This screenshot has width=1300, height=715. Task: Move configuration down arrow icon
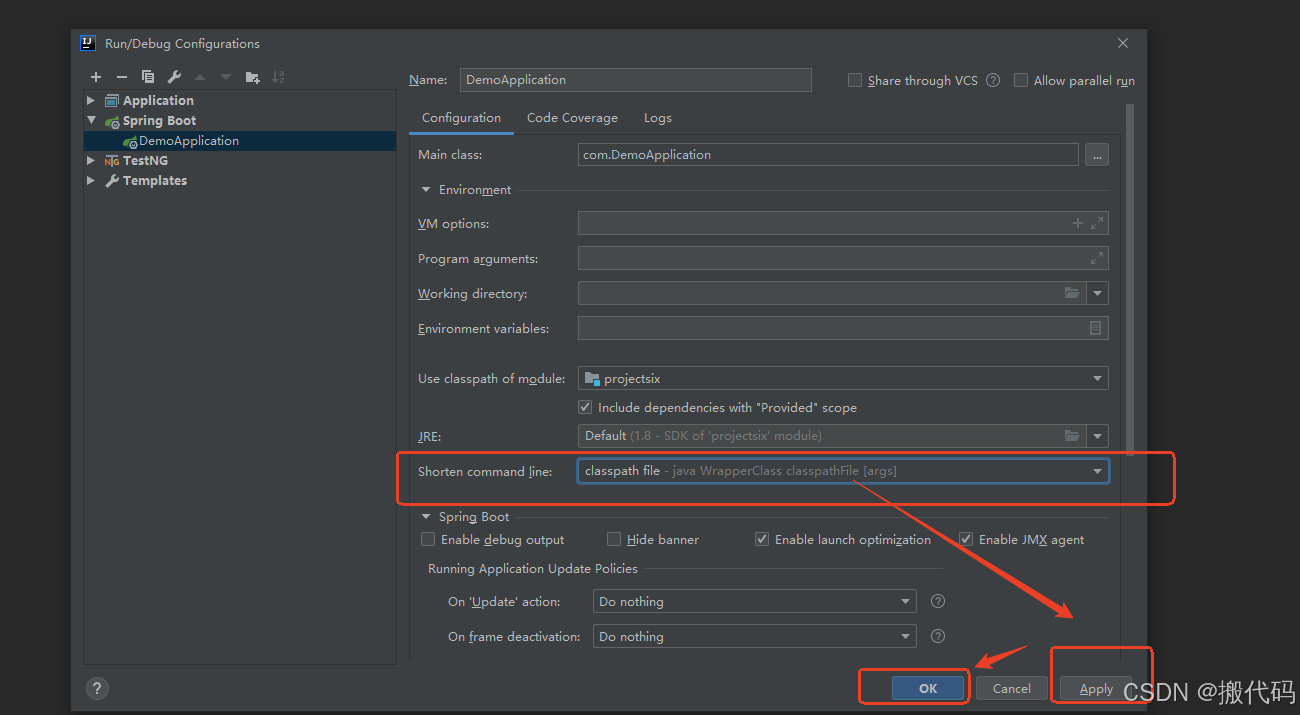226,77
